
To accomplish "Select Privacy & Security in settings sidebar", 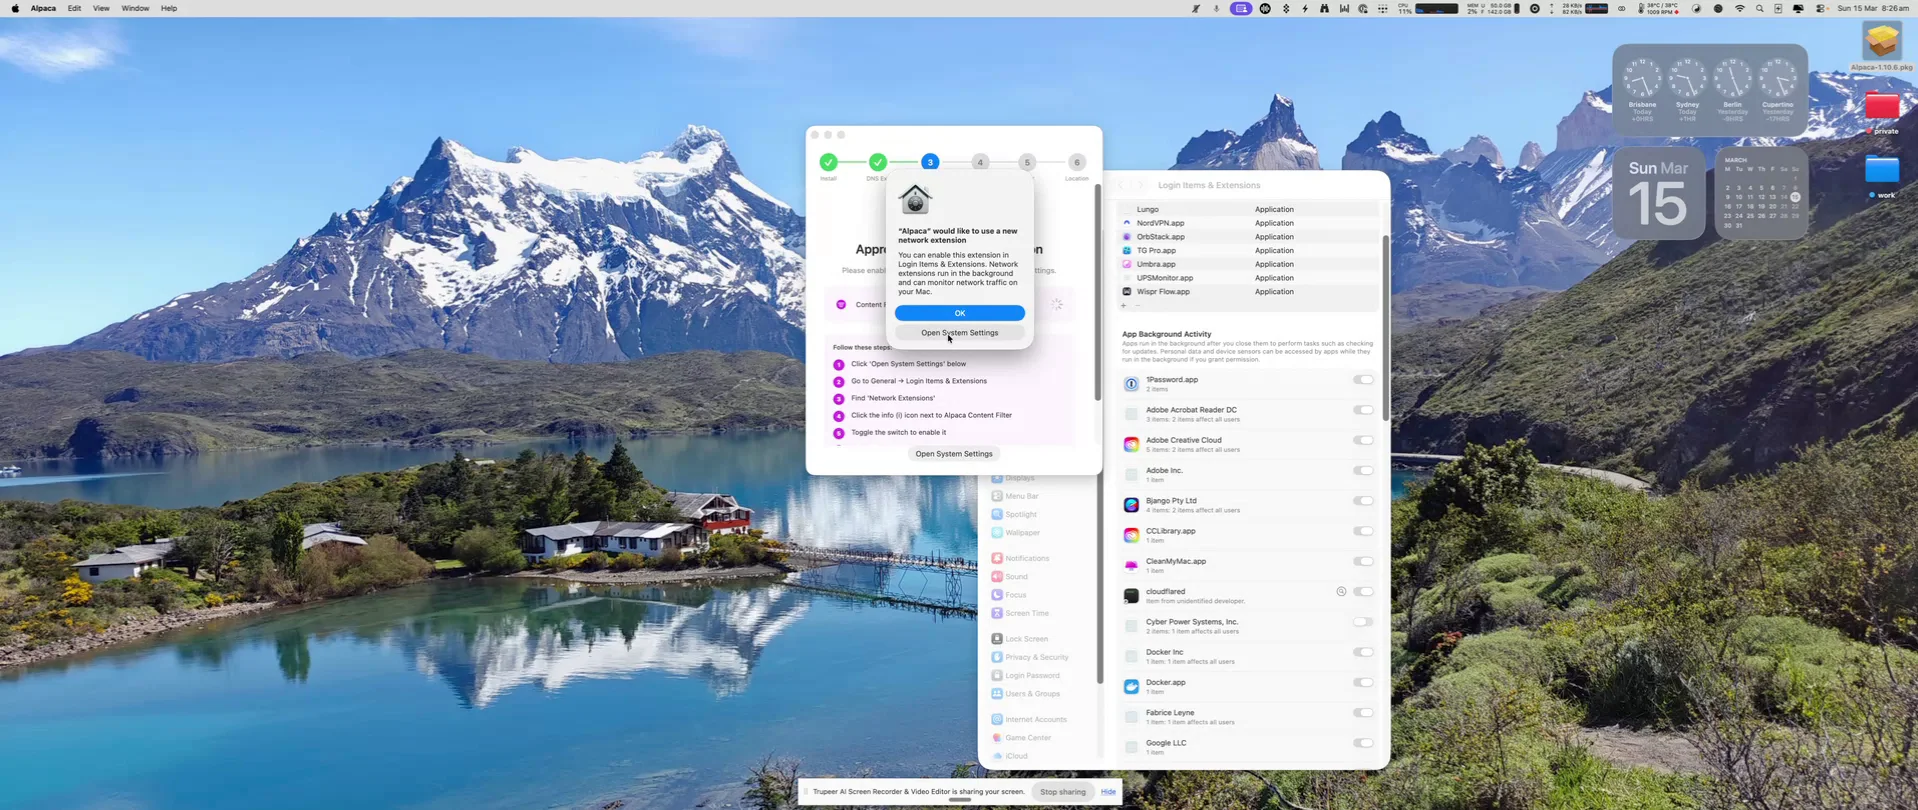I will coord(1036,657).
